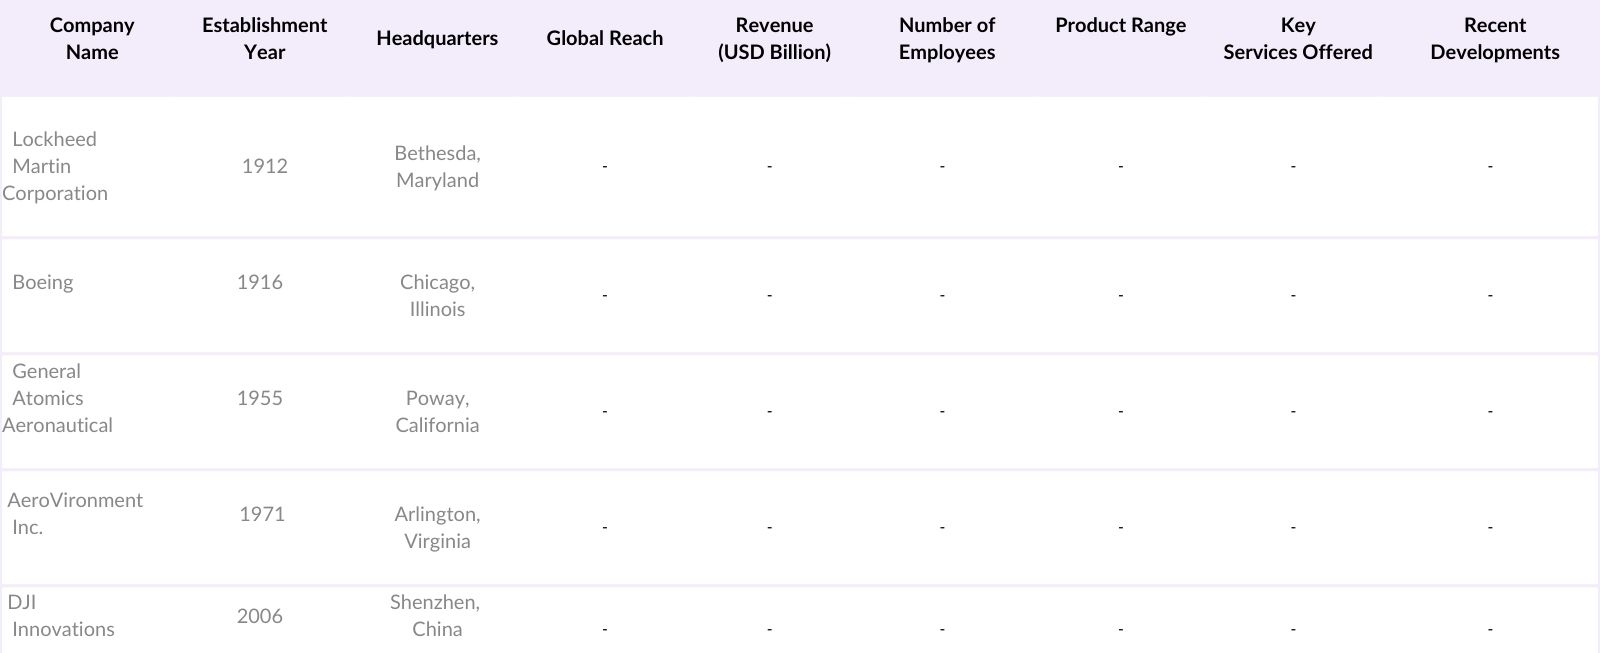
Task: Select establishment year 1971
Action: click(262, 514)
